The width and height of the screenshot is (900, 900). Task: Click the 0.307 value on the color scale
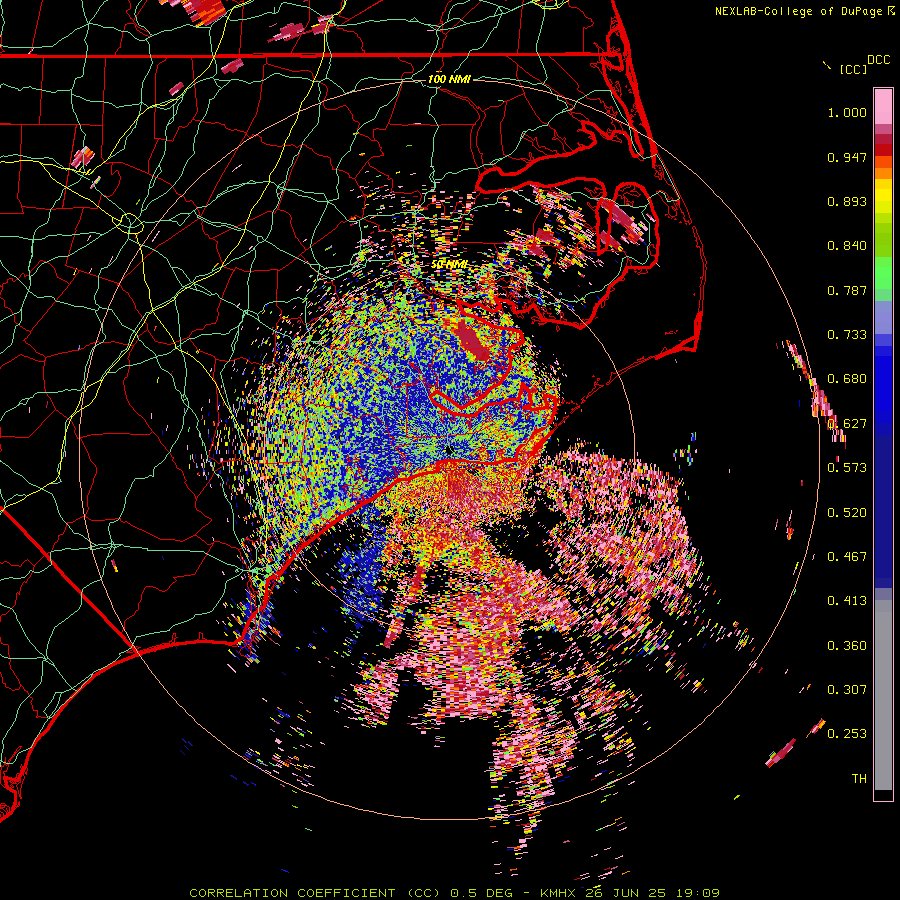(x=847, y=689)
